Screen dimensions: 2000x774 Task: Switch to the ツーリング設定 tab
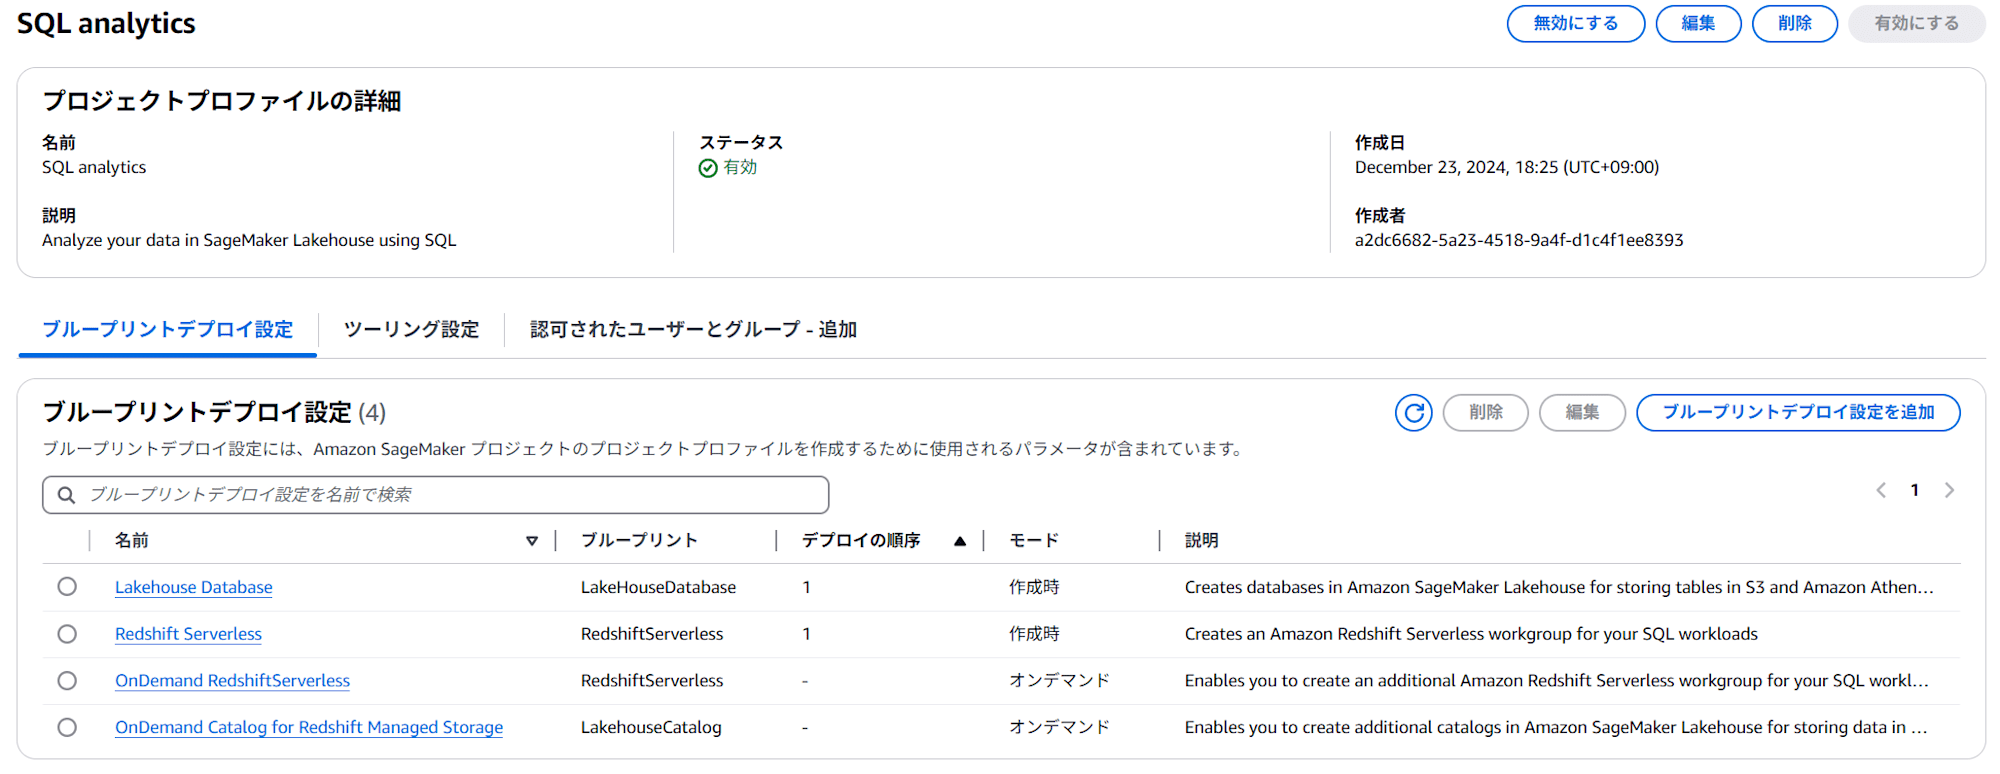point(411,330)
